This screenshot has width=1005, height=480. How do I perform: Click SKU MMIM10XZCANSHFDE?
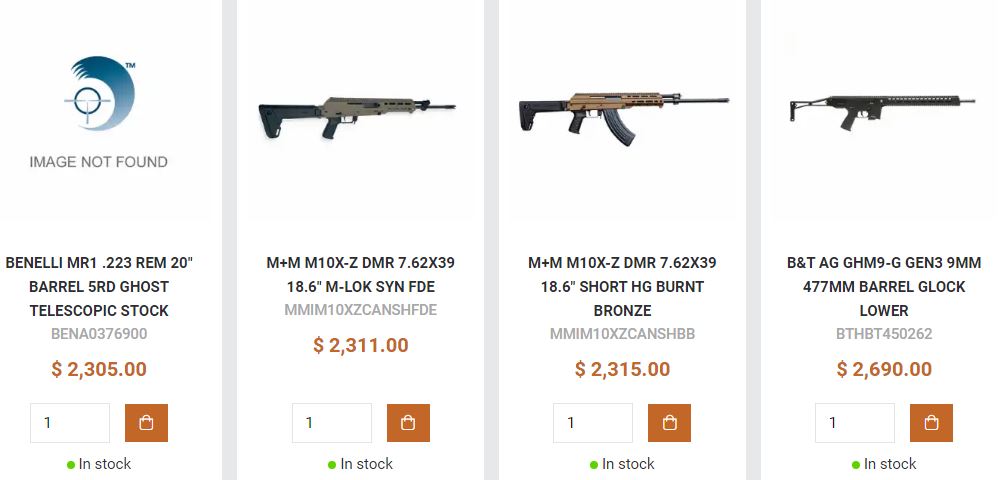tap(360, 310)
